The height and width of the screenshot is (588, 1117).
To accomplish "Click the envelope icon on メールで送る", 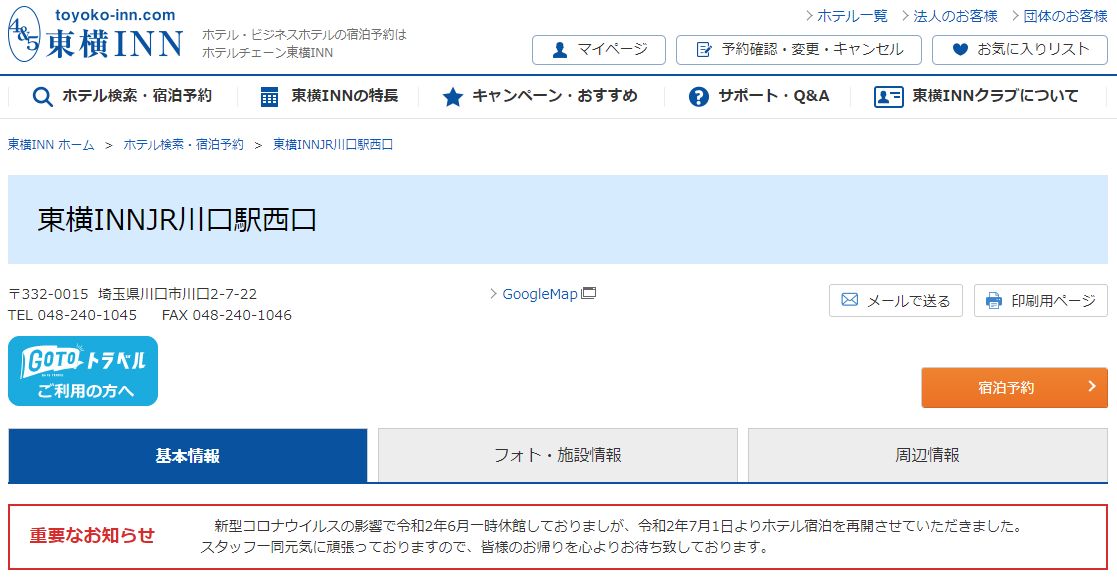I will [850, 300].
